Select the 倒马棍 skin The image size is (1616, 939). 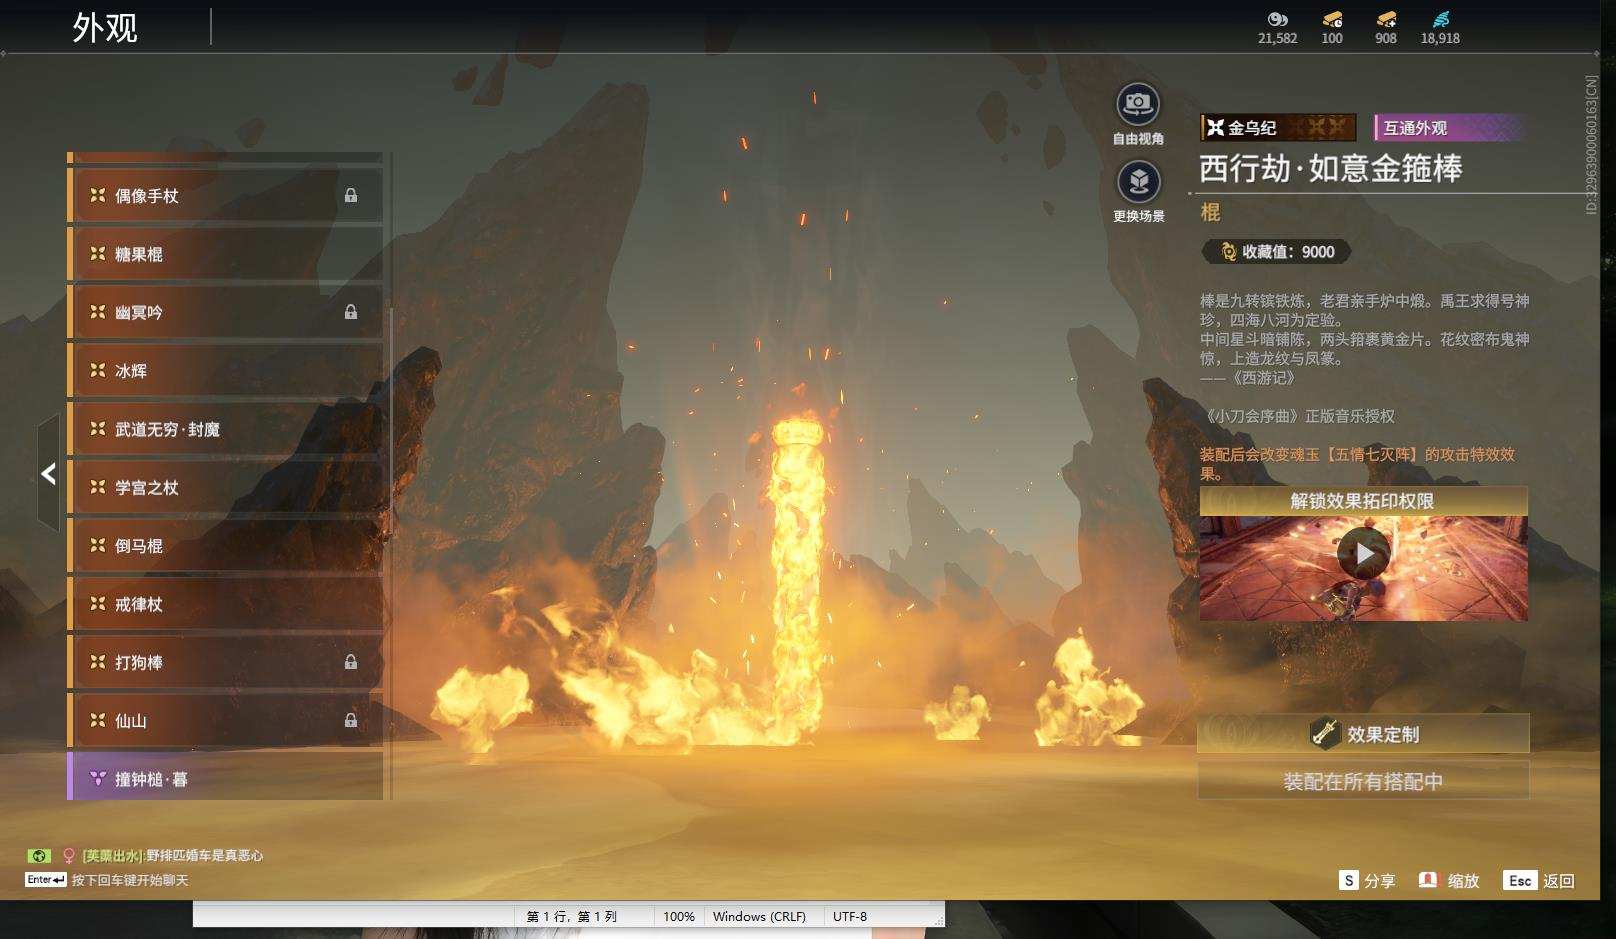[225, 545]
